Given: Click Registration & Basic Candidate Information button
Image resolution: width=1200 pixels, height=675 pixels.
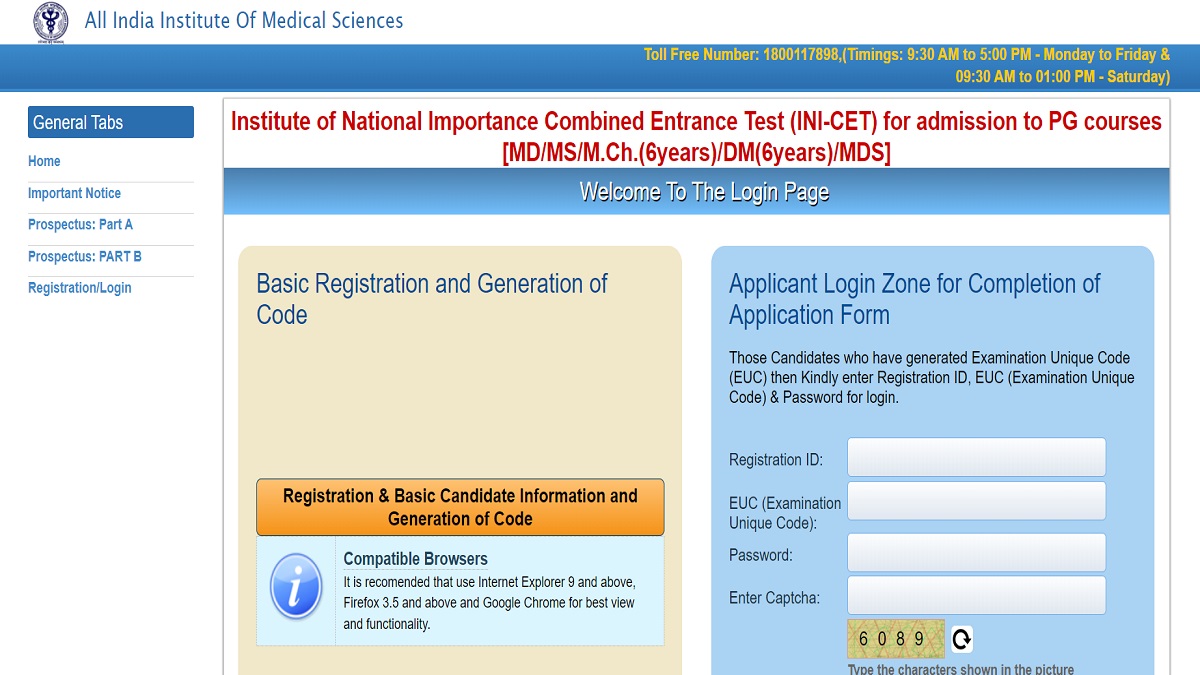Looking at the screenshot, I should pyautogui.click(x=460, y=507).
